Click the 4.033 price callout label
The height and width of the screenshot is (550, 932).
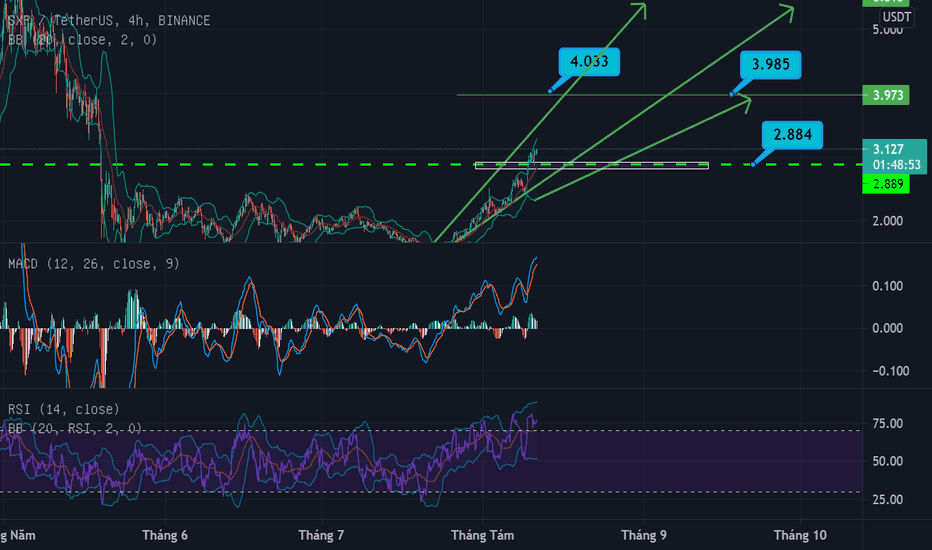point(589,62)
